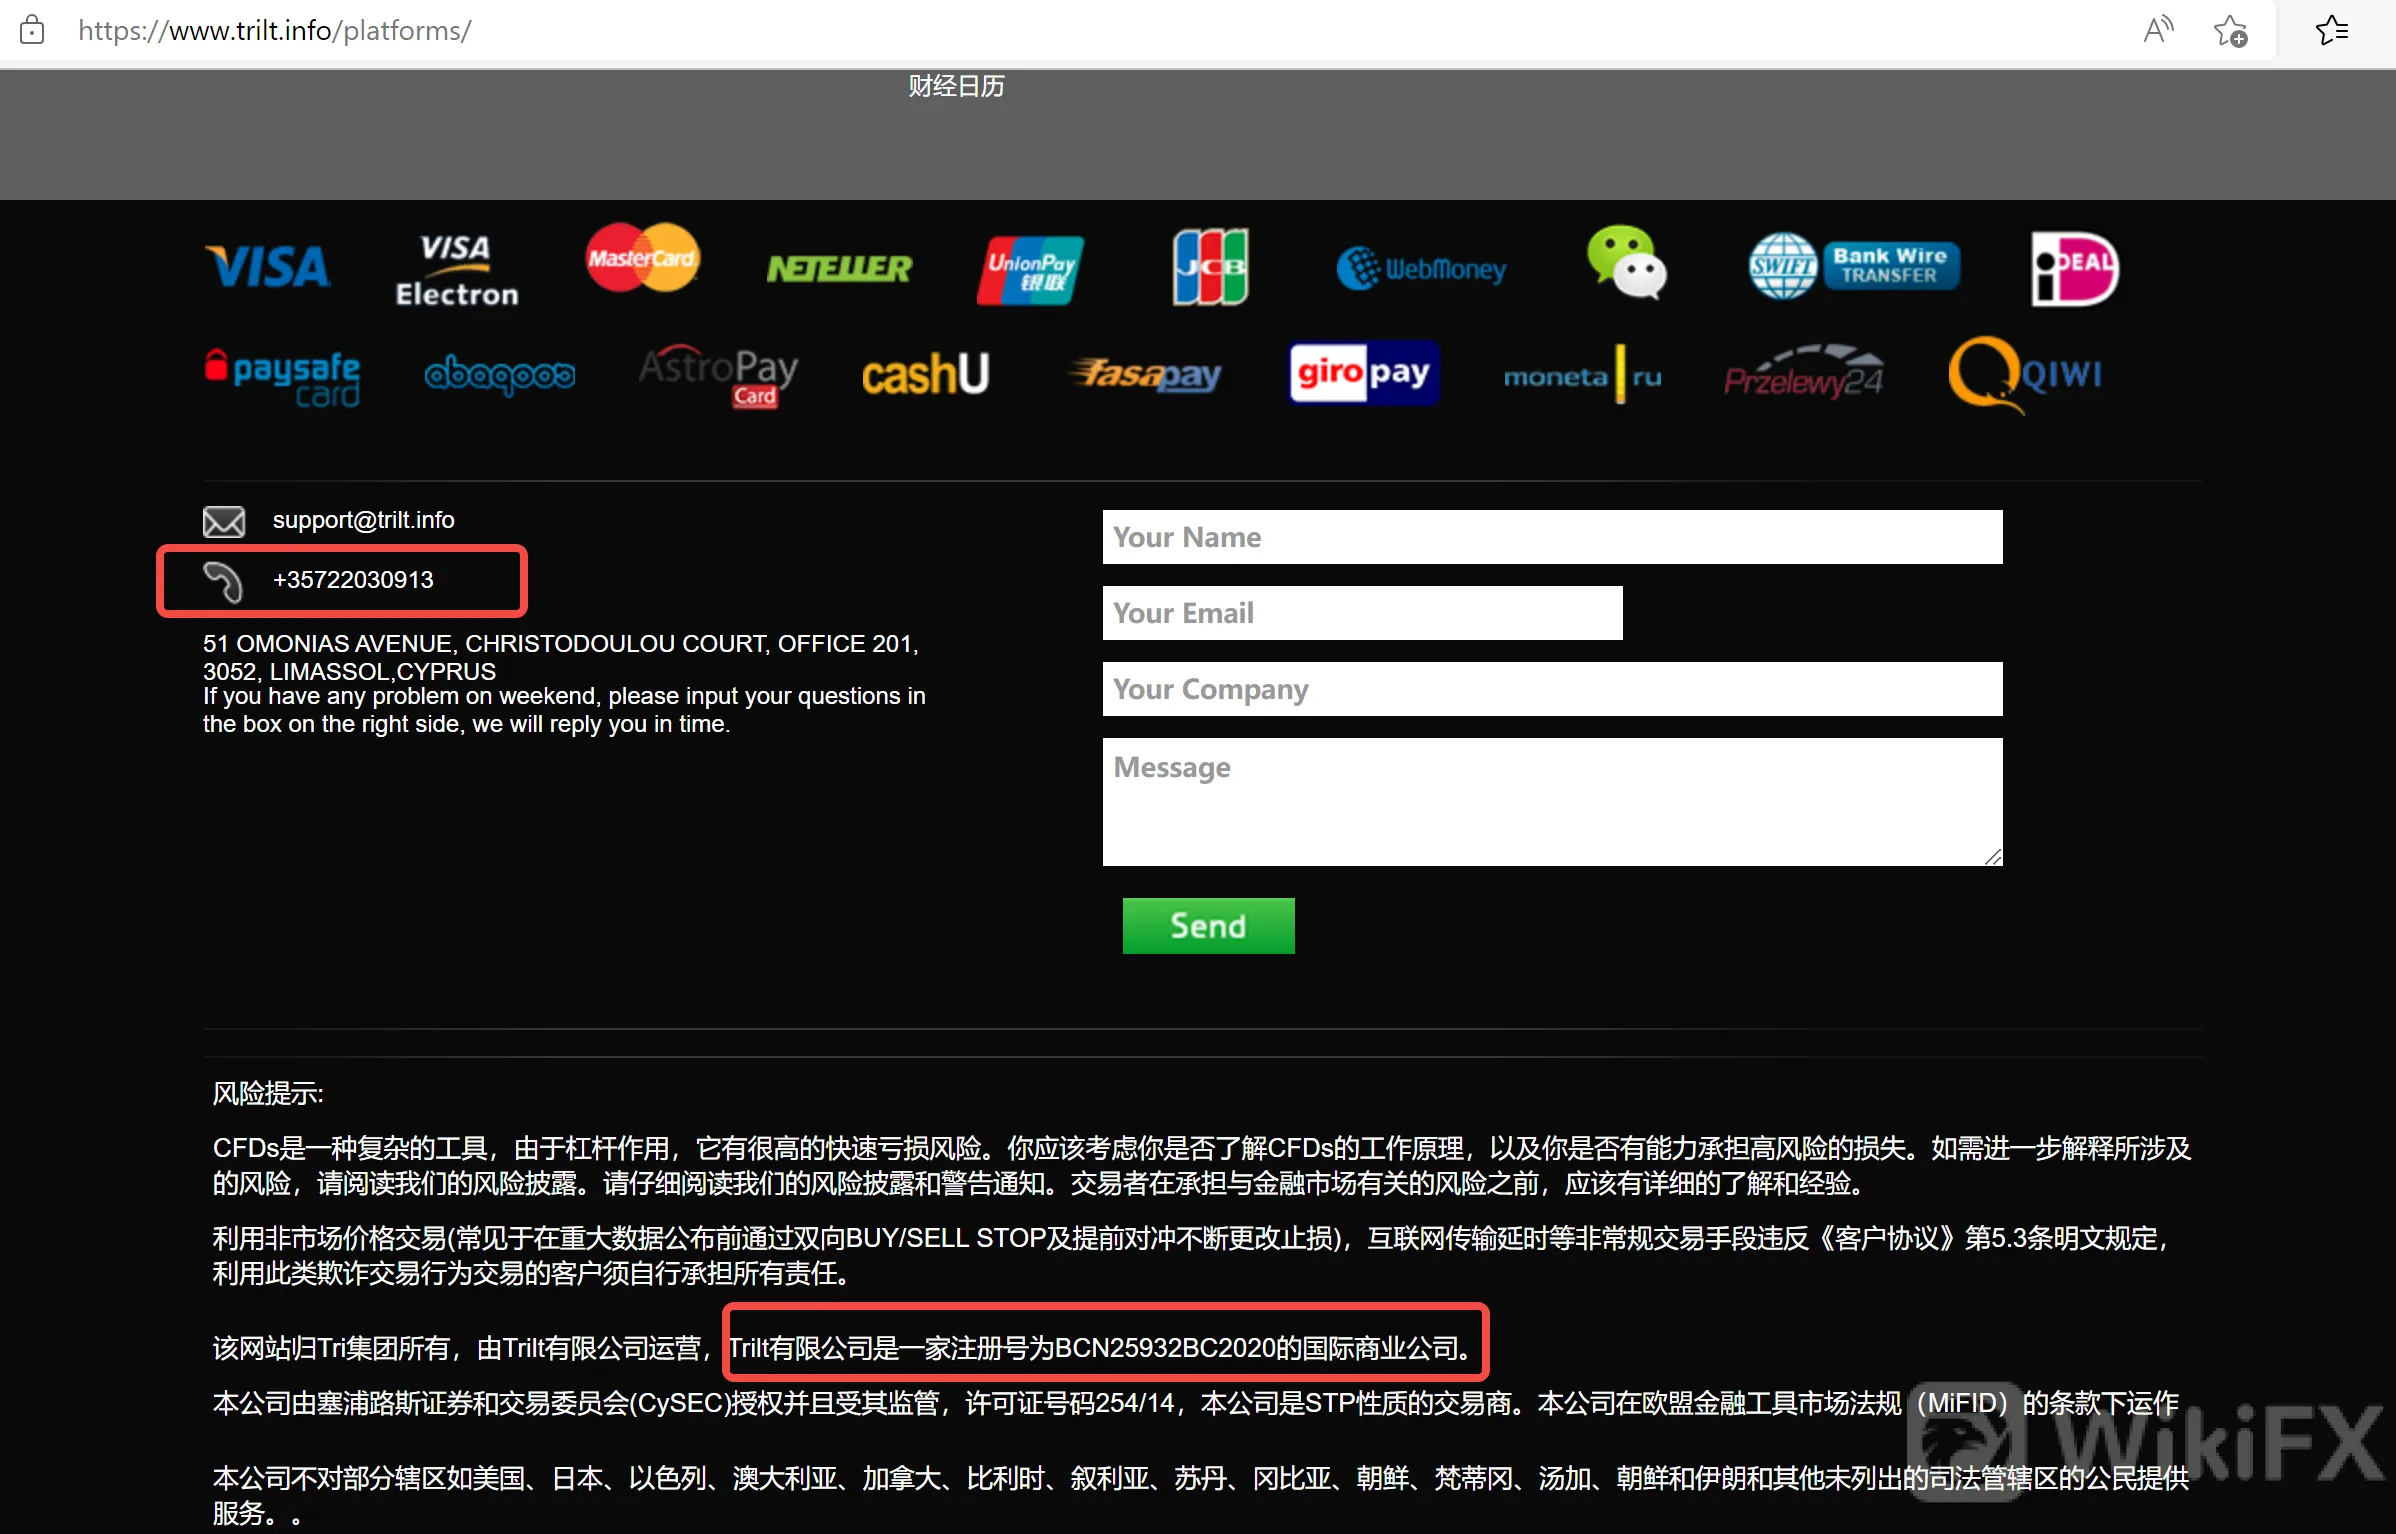Click the VISA Electron logo
The height and width of the screenshot is (1534, 2396).
[457, 270]
